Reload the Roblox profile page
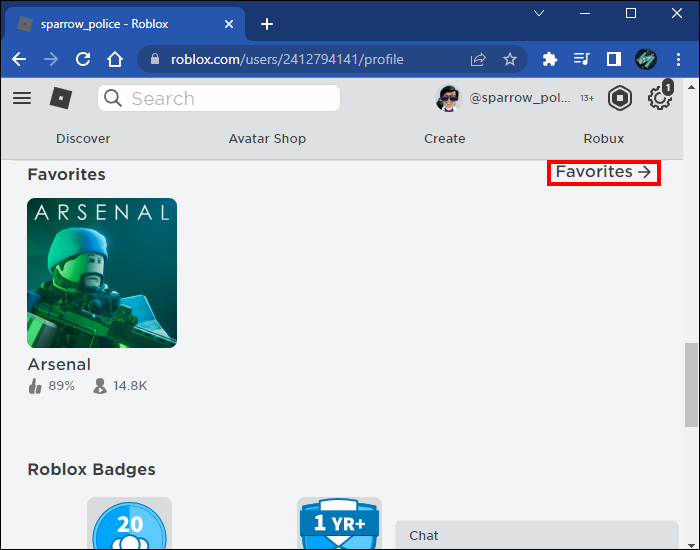 [83, 59]
